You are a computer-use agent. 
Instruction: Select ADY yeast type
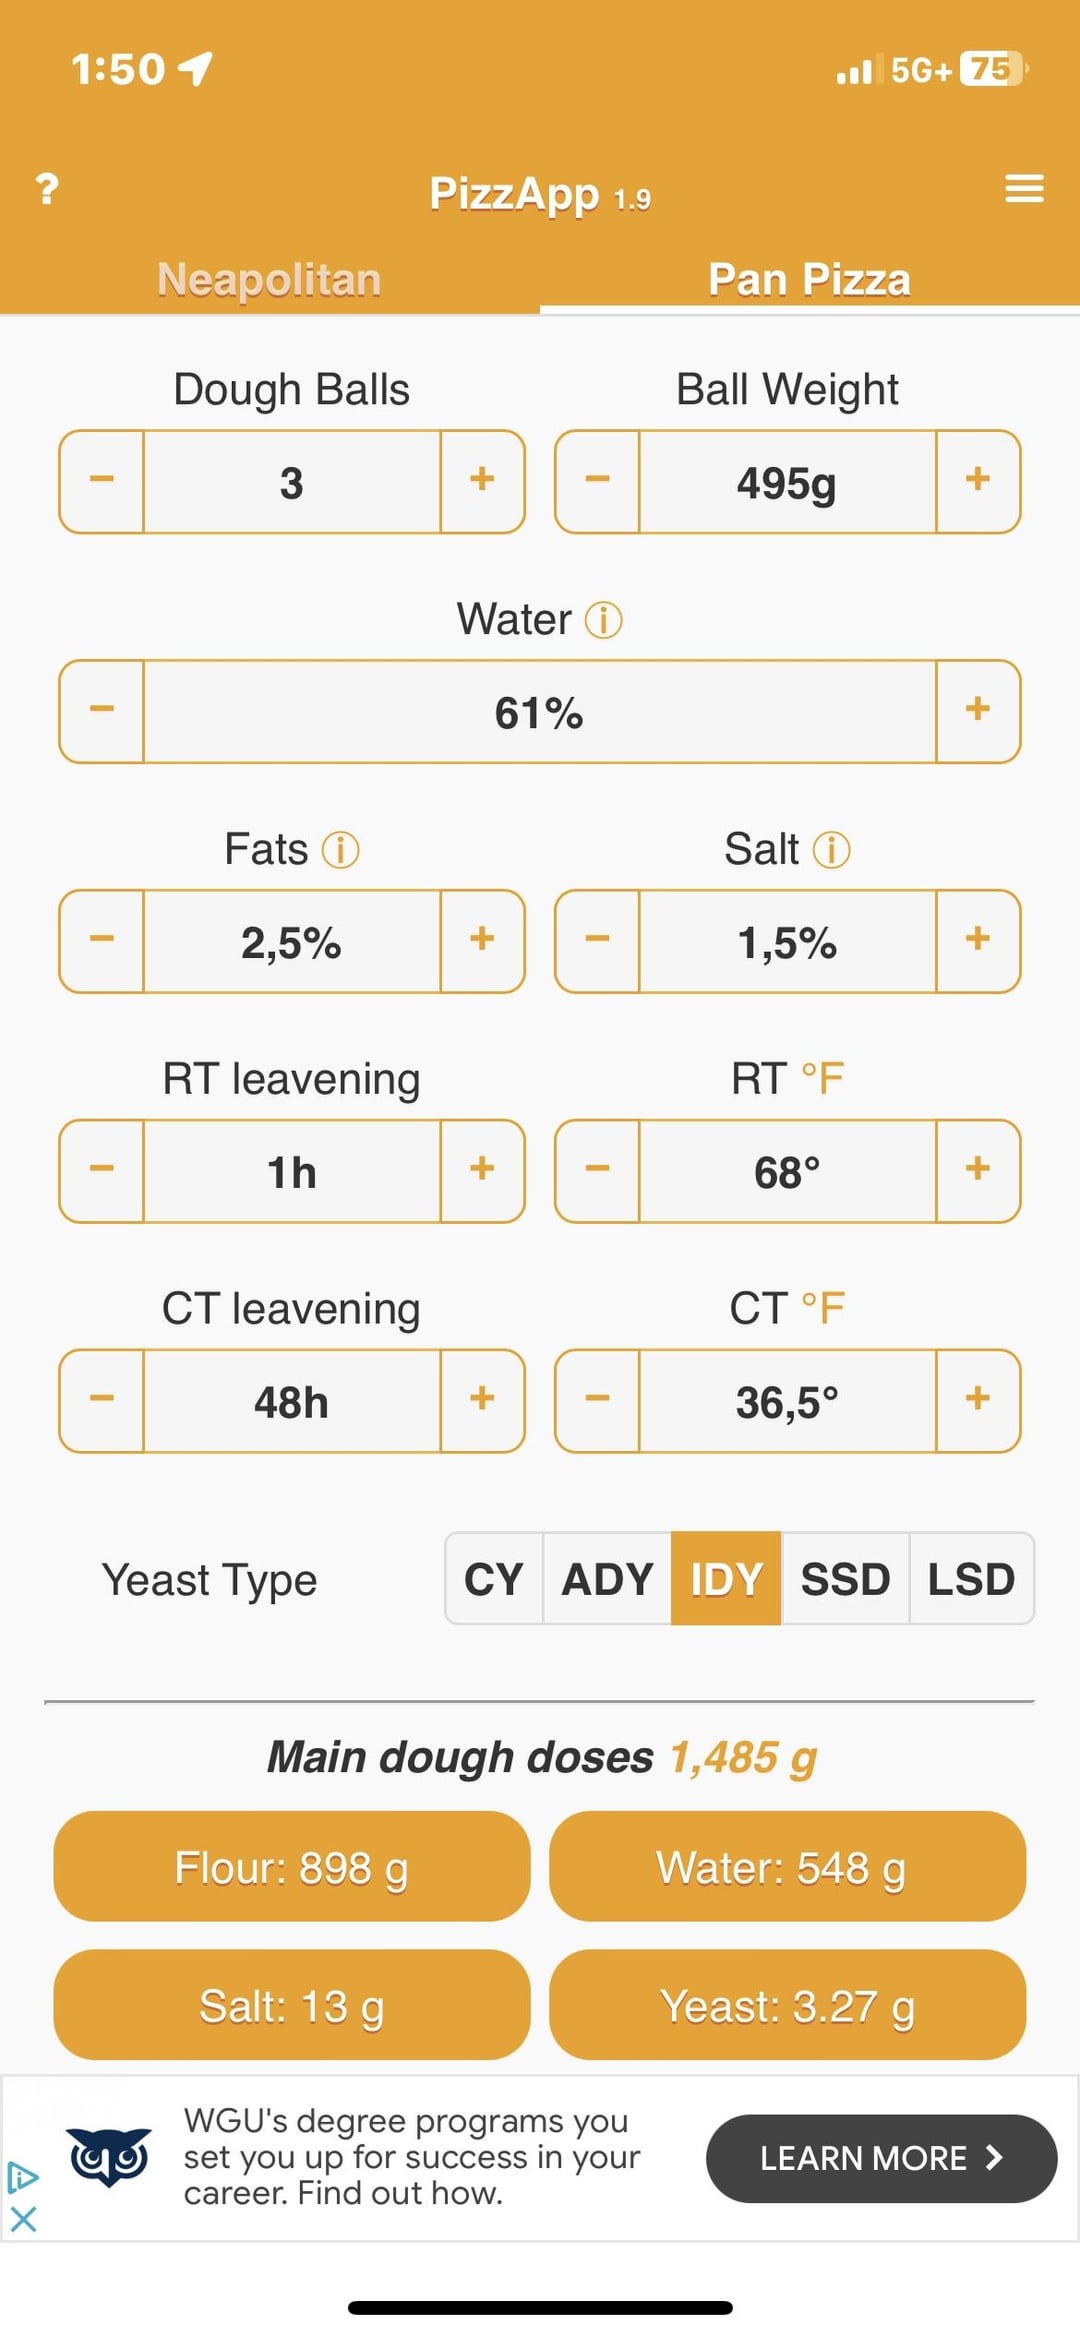tap(607, 1579)
